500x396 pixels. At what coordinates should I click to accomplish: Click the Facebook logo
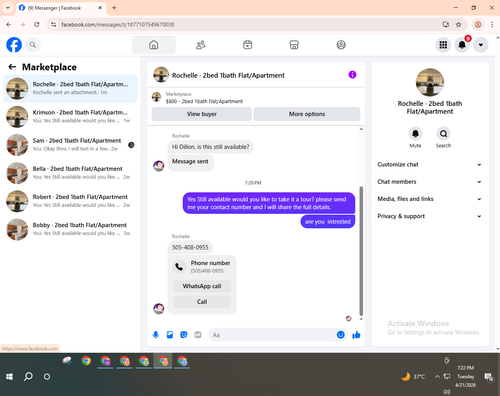[14, 45]
